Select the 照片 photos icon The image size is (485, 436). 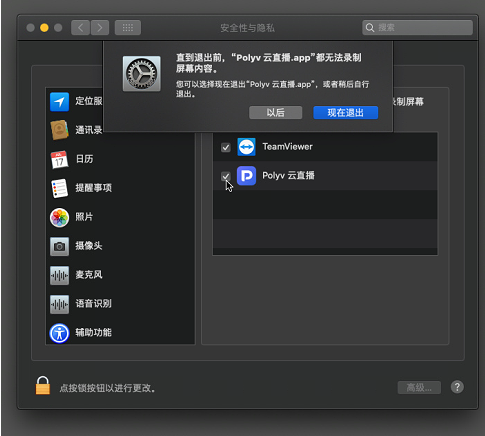[59, 218]
